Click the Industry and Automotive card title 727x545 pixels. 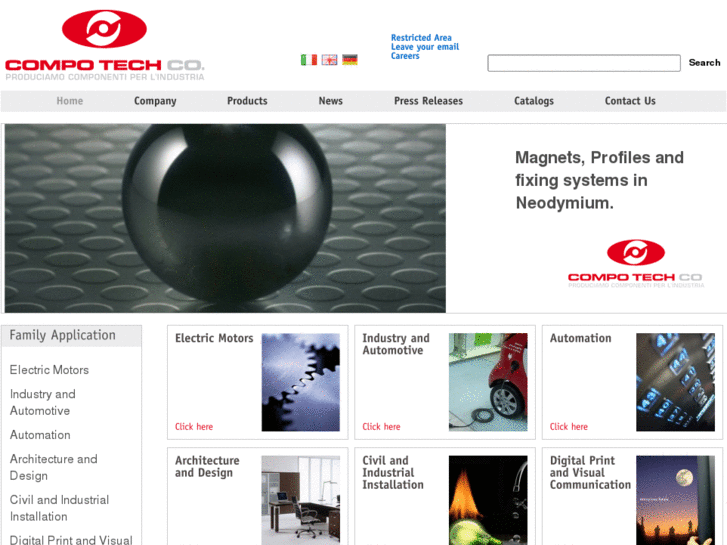[x=396, y=344]
